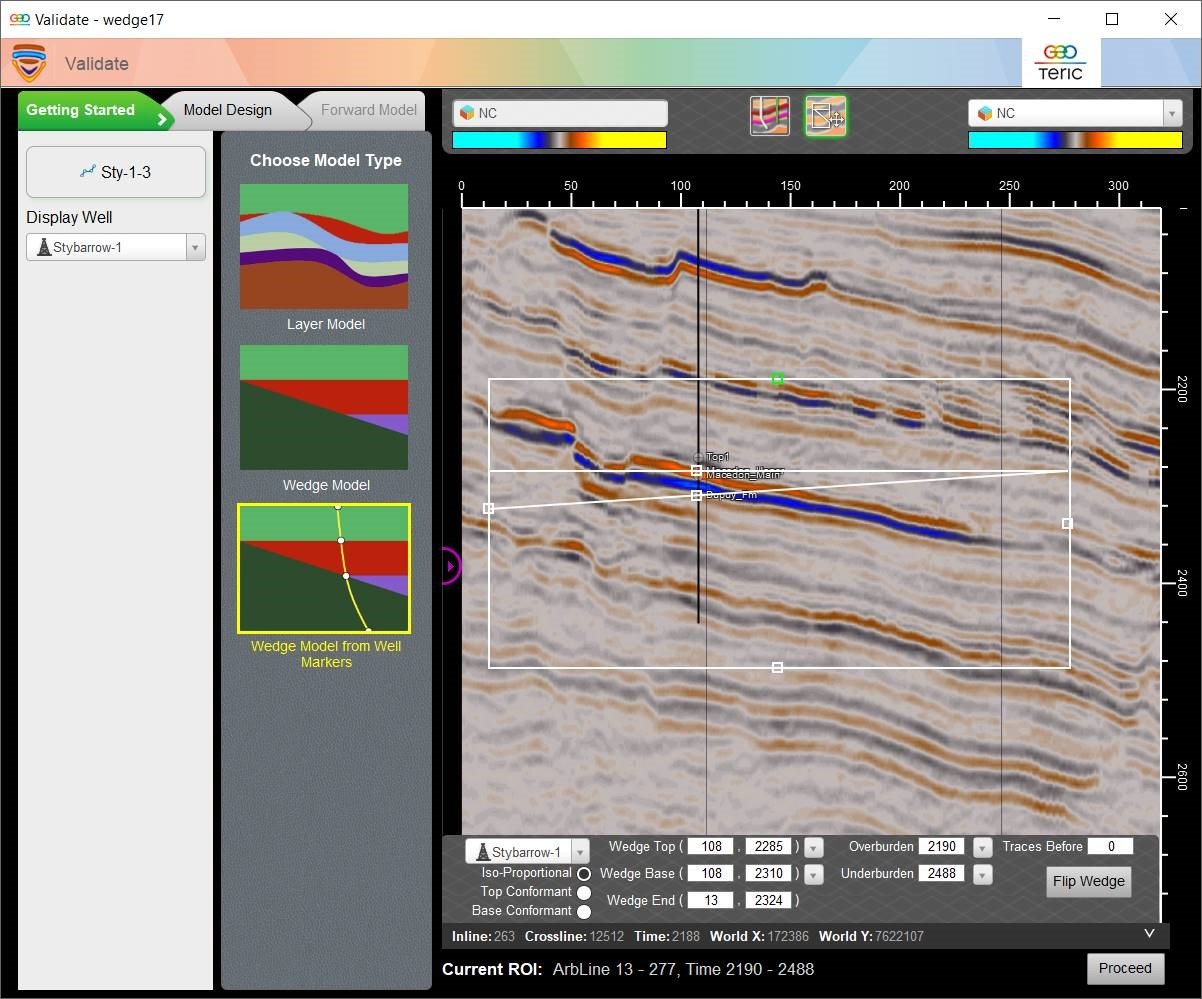
Task: Select the Layer Model thumbnail
Action: [324, 246]
